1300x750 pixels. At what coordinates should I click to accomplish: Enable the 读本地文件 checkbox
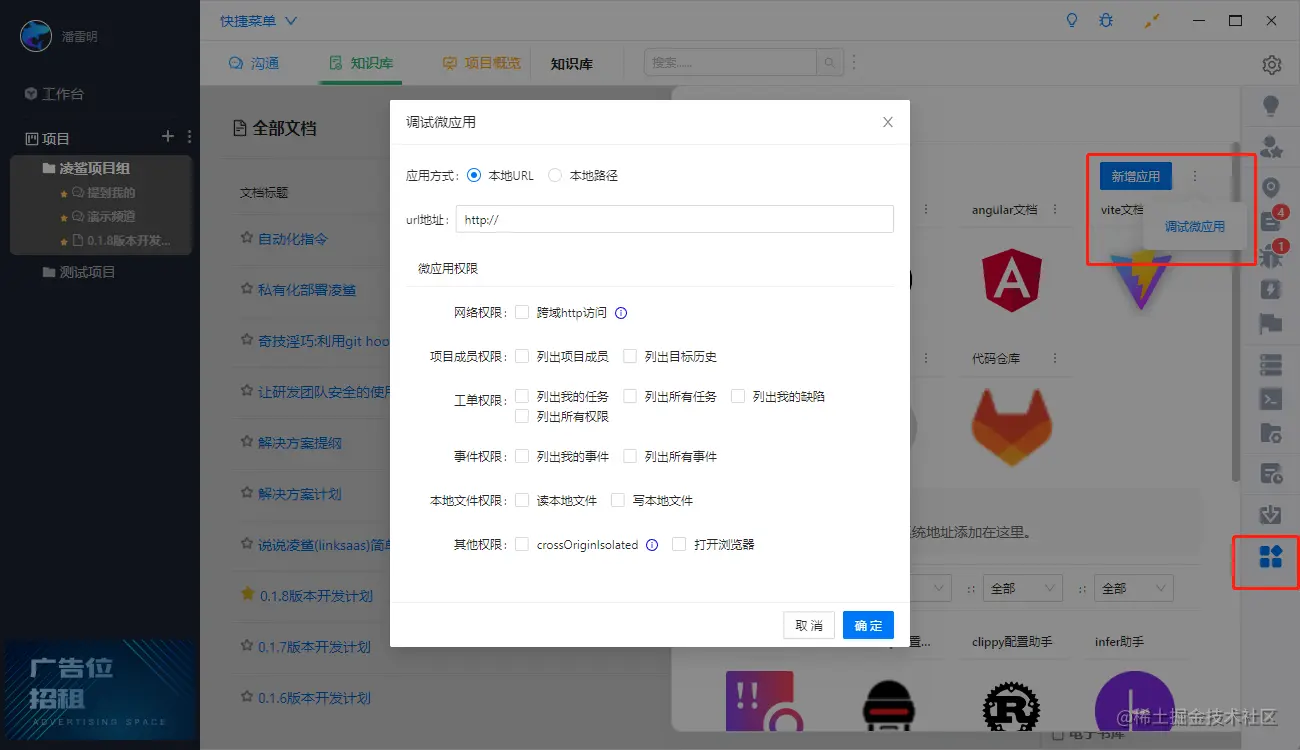[522, 500]
